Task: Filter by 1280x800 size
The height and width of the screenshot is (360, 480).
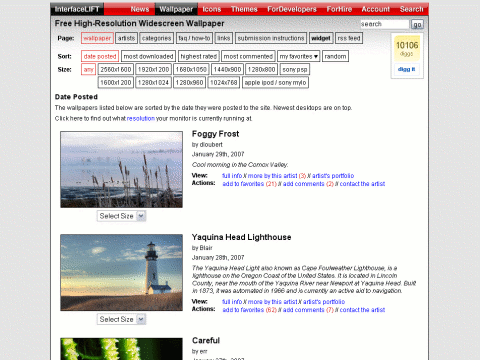Action: pos(262,69)
